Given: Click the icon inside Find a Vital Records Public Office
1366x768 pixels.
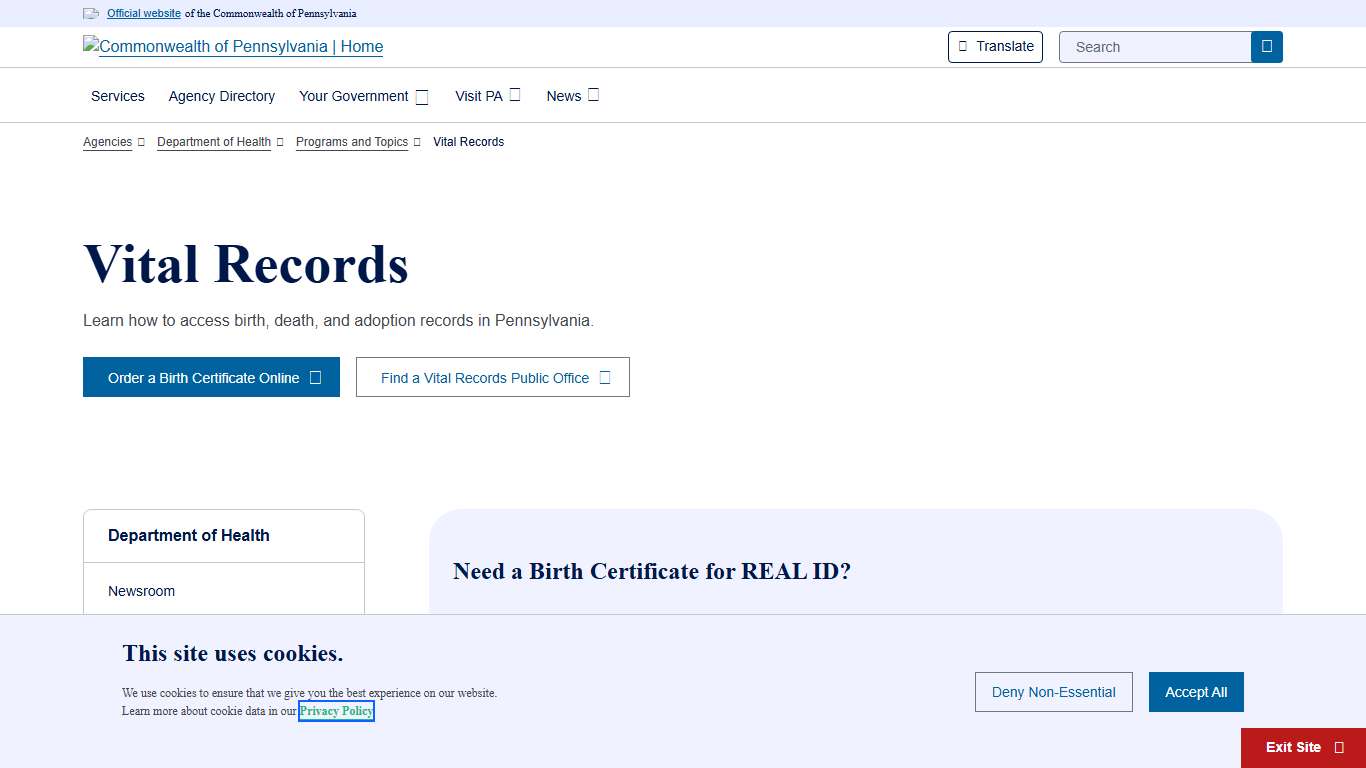Looking at the screenshot, I should [x=604, y=378].
